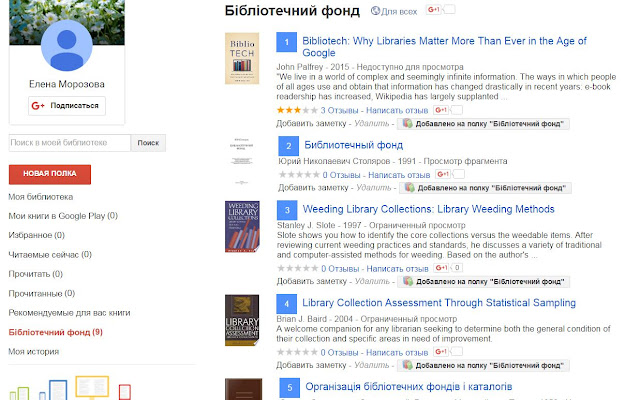Open the 'Библиотечный фонд' book title link
The height and width of the screenshot is (400, 640).
pos(353,145)
